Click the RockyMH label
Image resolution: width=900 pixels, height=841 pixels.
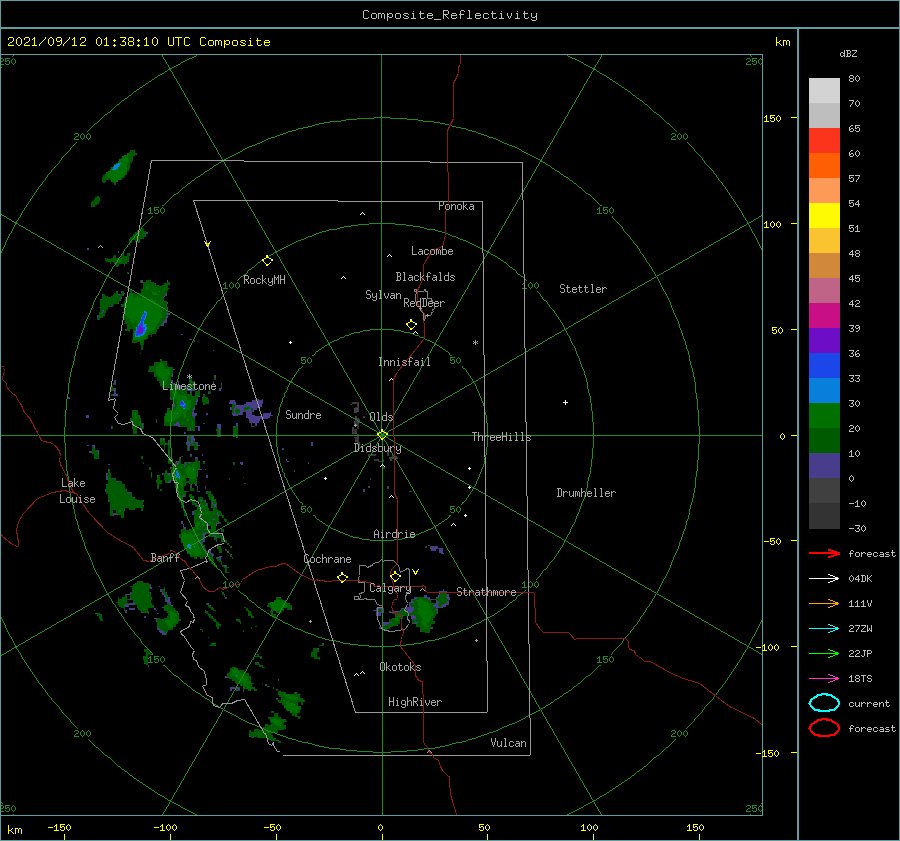264,280
